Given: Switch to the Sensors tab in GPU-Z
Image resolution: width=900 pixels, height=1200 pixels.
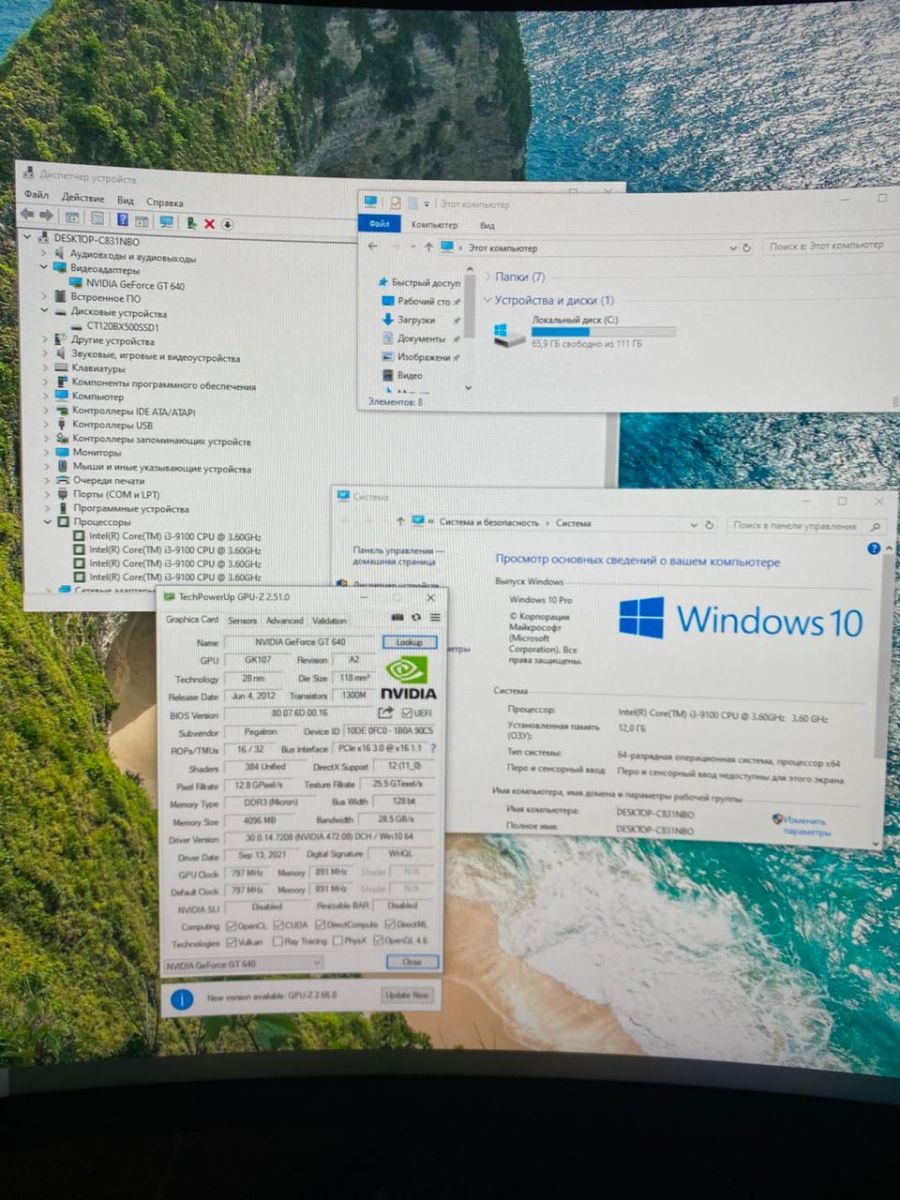Looking at the screenshot, I should 242,620.
